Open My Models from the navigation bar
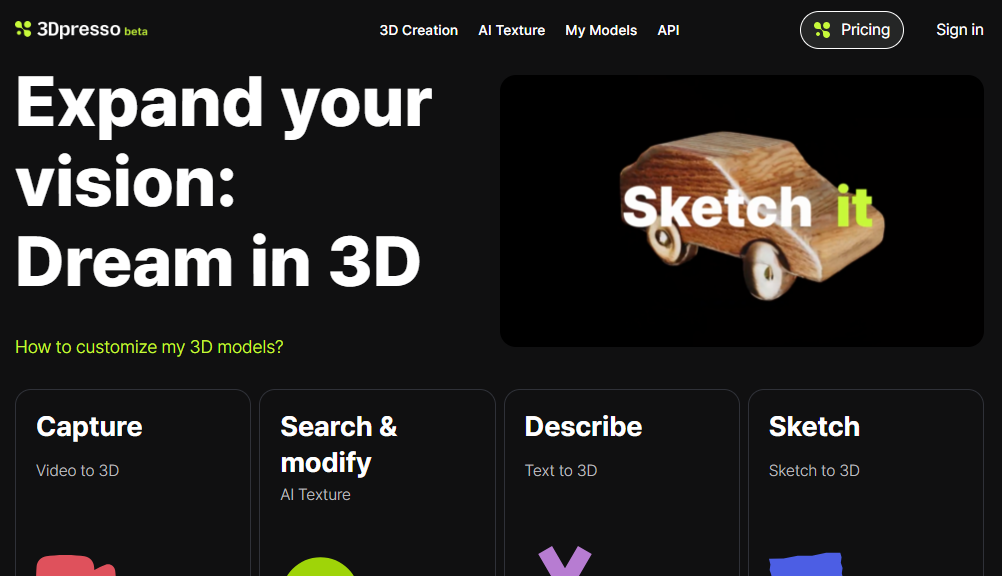 (x=601, y=30)
